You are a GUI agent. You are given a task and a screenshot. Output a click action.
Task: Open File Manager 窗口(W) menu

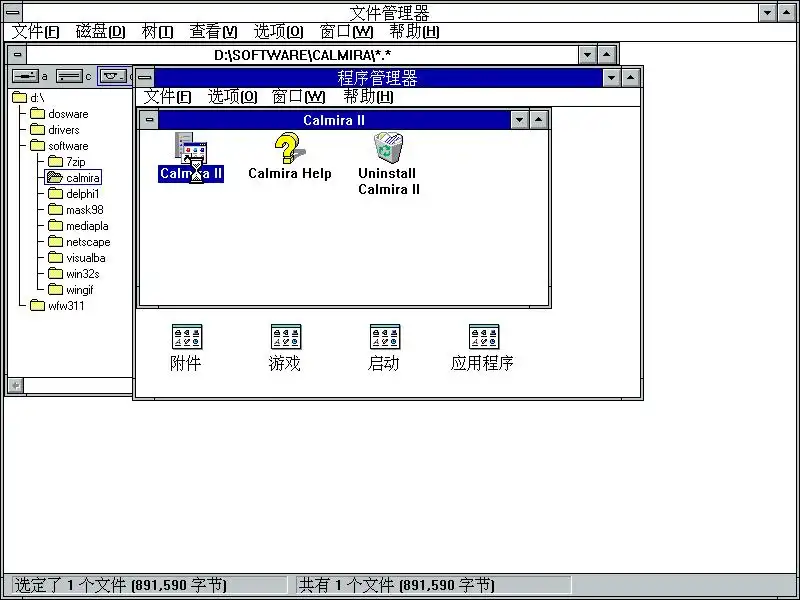pos(346,32)
